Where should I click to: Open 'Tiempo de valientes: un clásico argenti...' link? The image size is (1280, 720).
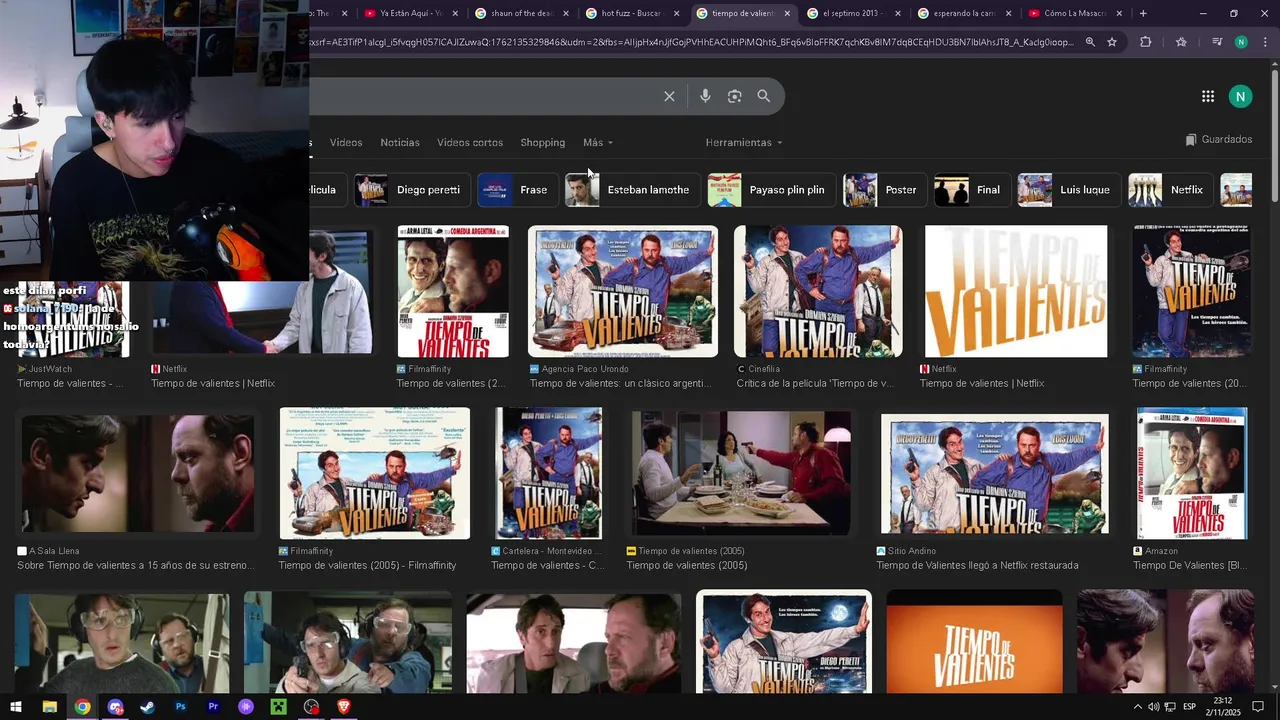coord(620,384)
